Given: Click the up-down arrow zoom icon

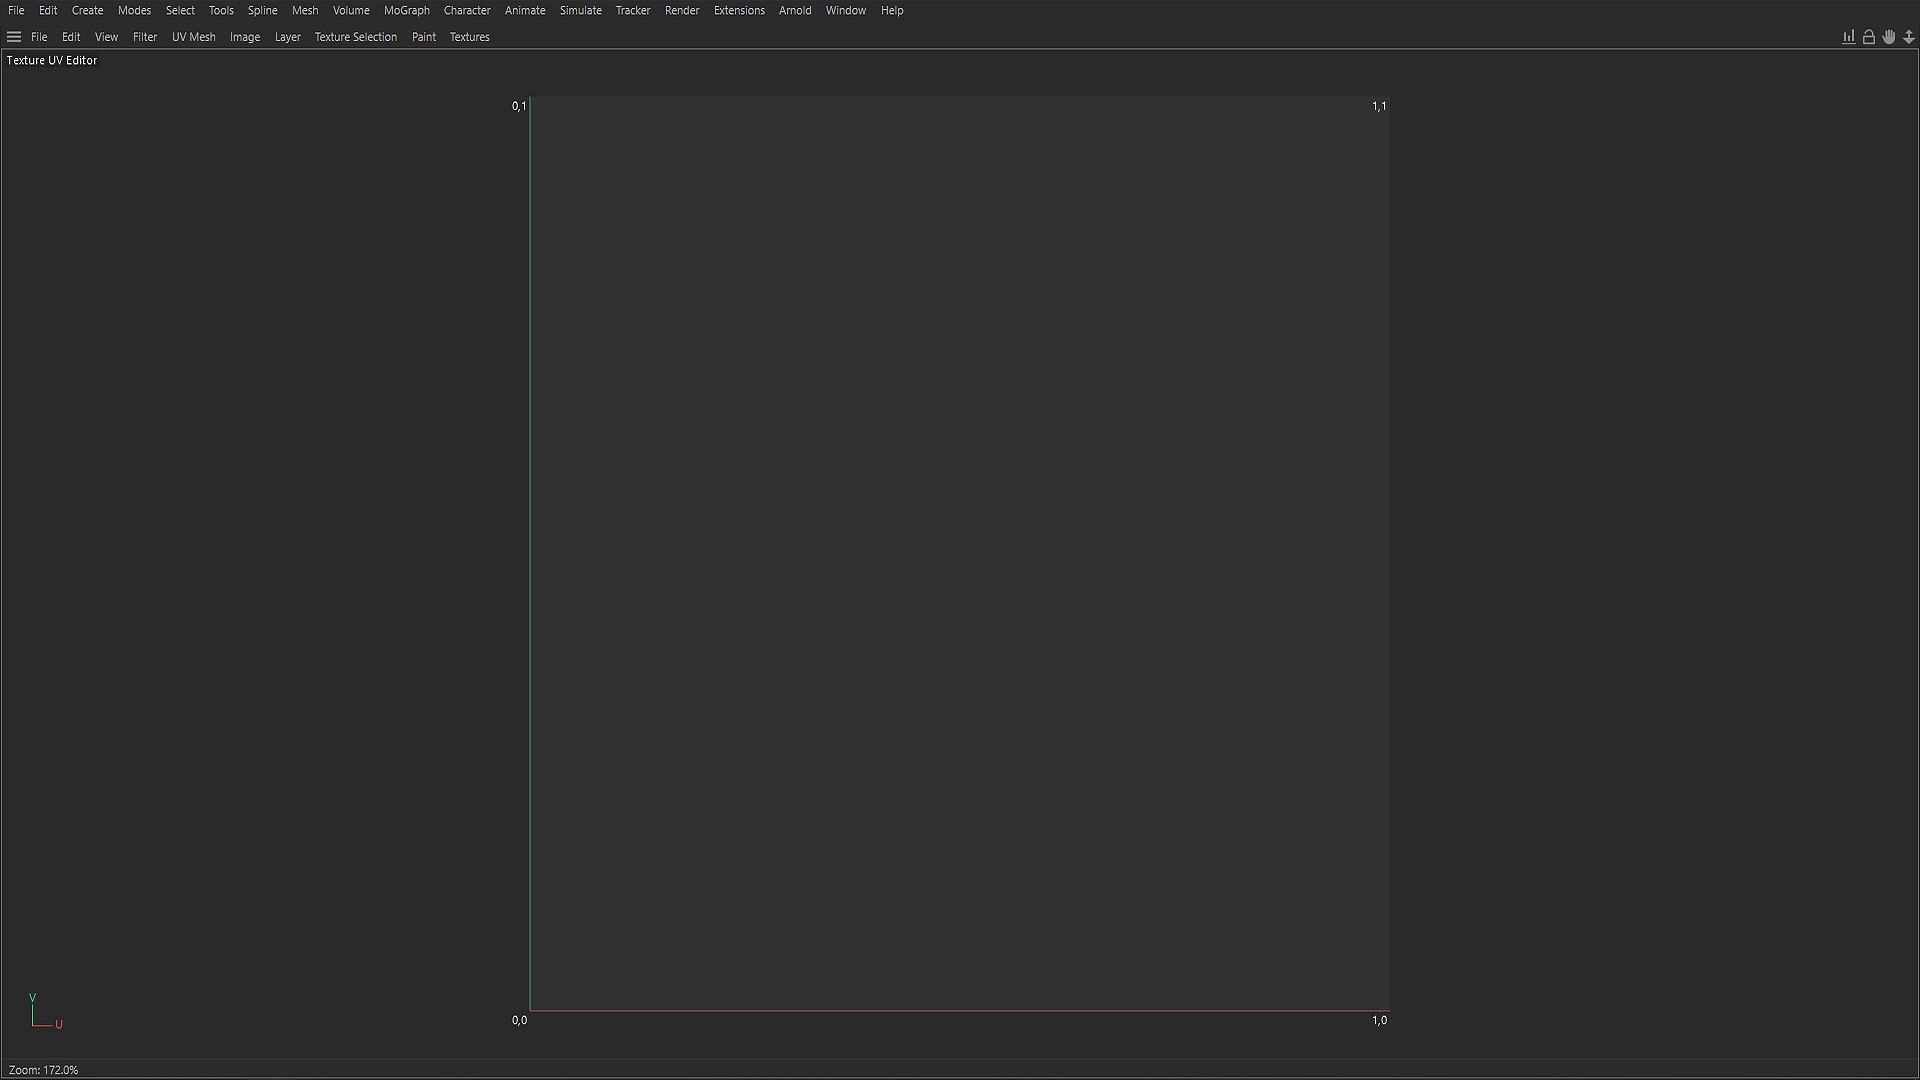Looking at the screenshot, I should (1908, 37).
